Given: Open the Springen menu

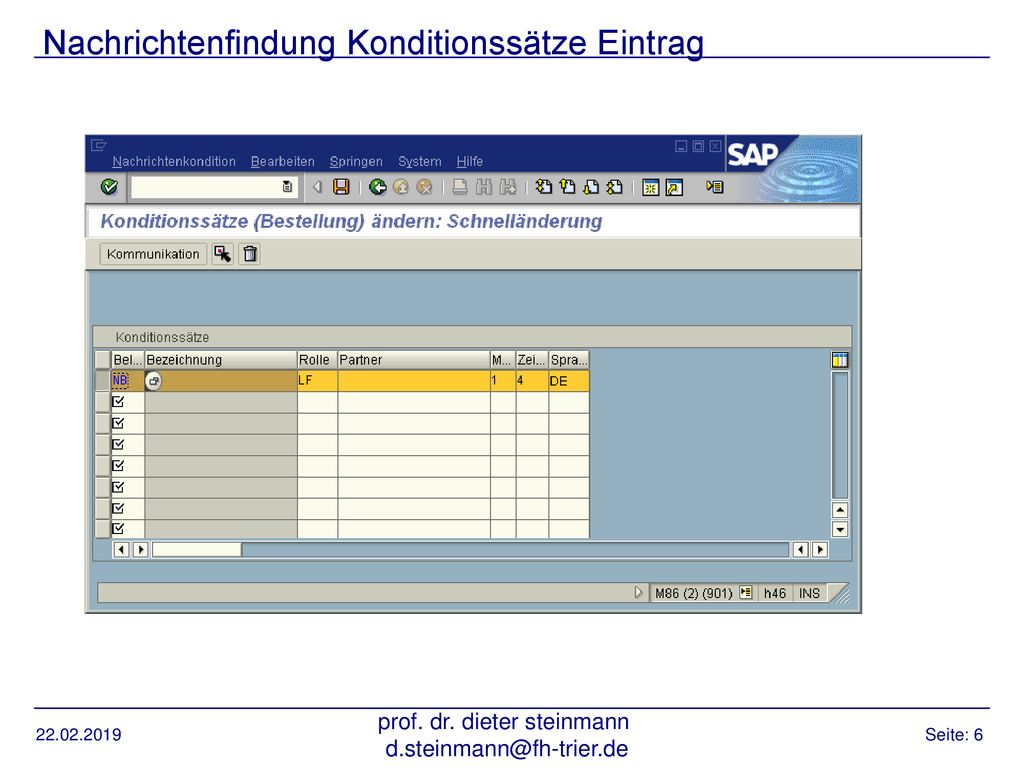Looking at the screenshot, I should tap(356, 161).
